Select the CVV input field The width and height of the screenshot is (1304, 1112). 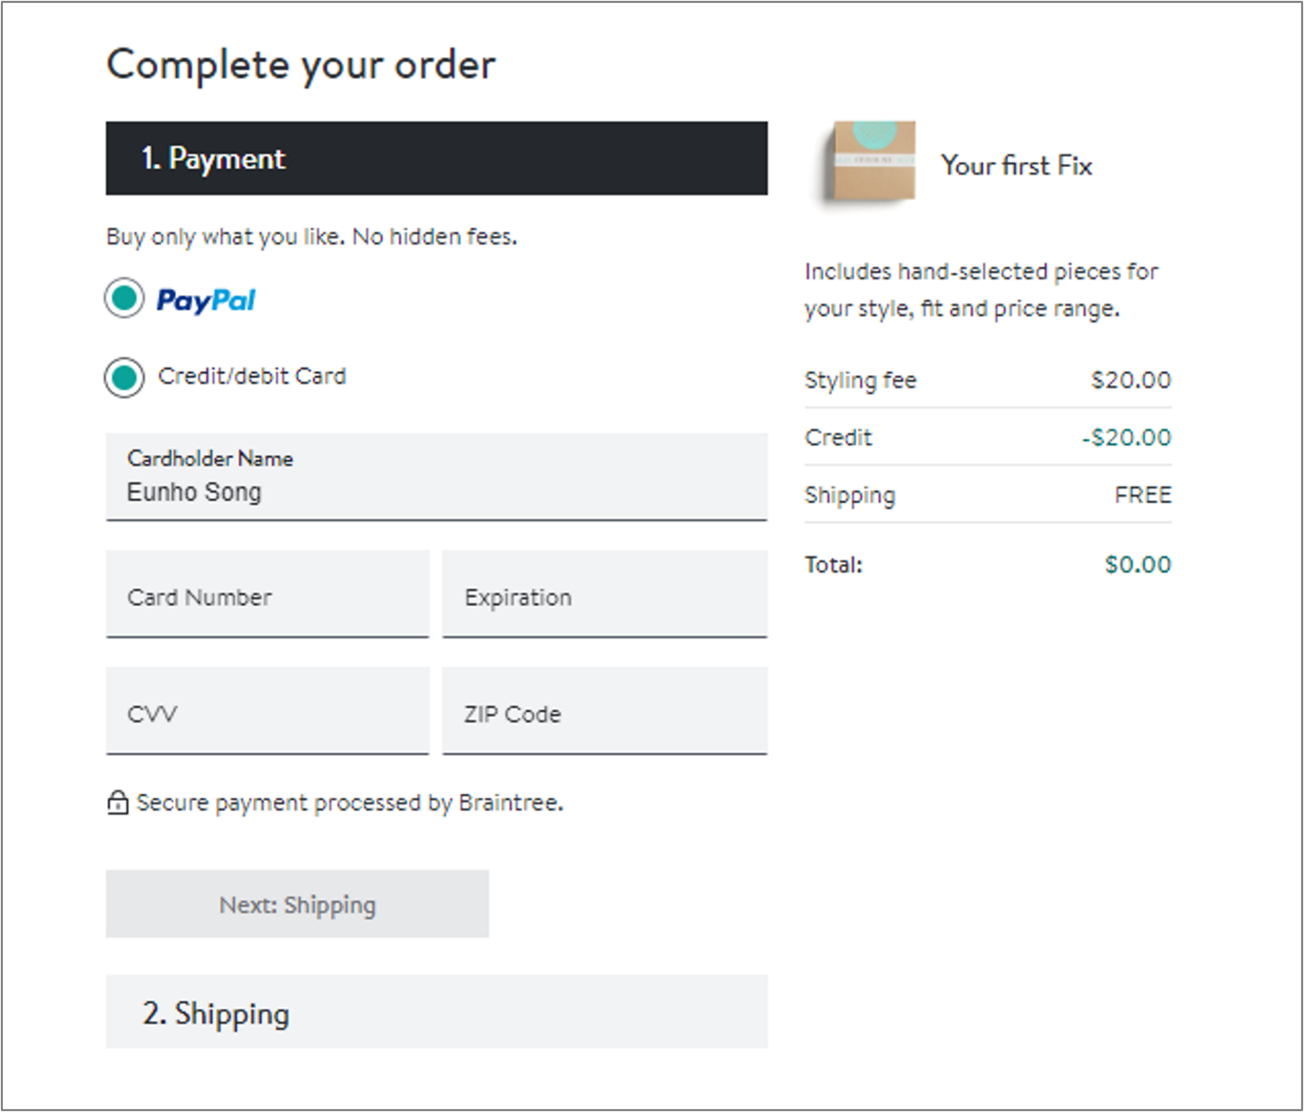point(267,711)
